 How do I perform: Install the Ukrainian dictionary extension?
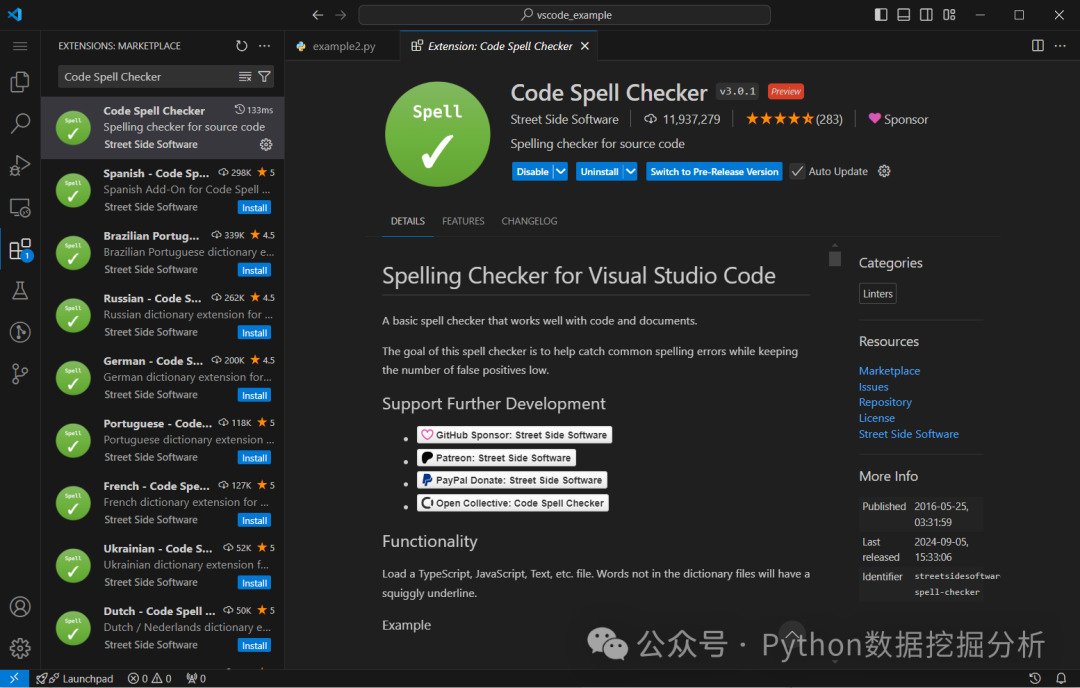tap(254, 583)
